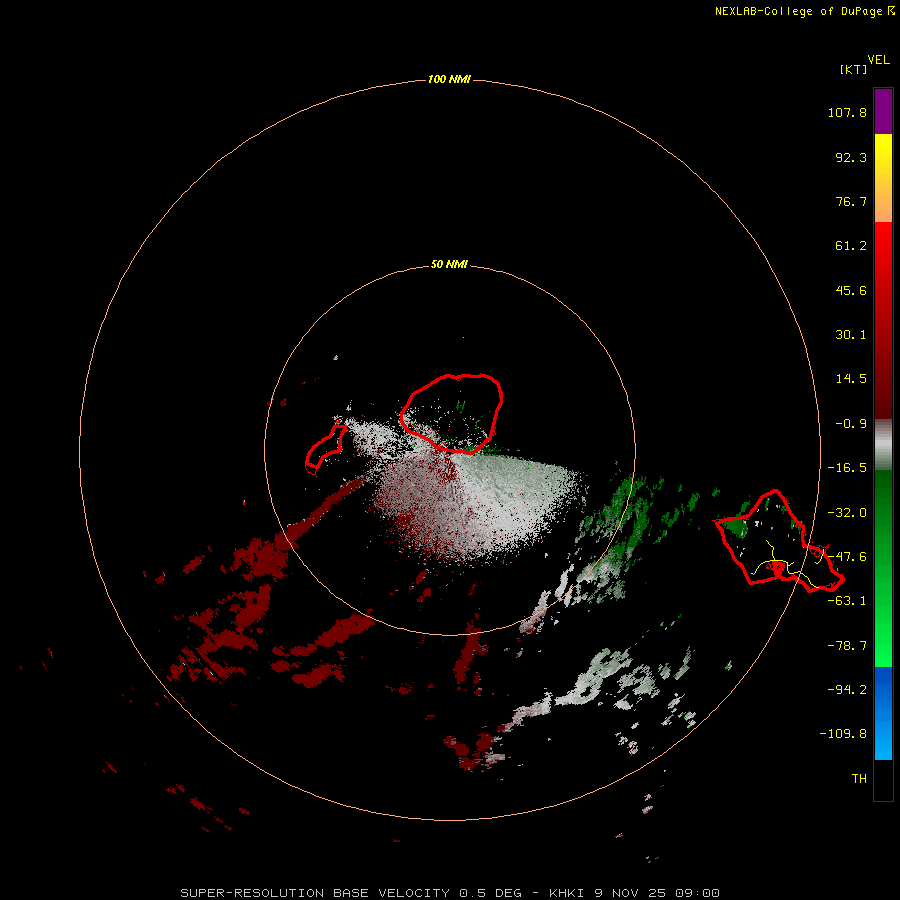Click the small red island outline west of center
900x900 pixels.
(x=325, y=449)
